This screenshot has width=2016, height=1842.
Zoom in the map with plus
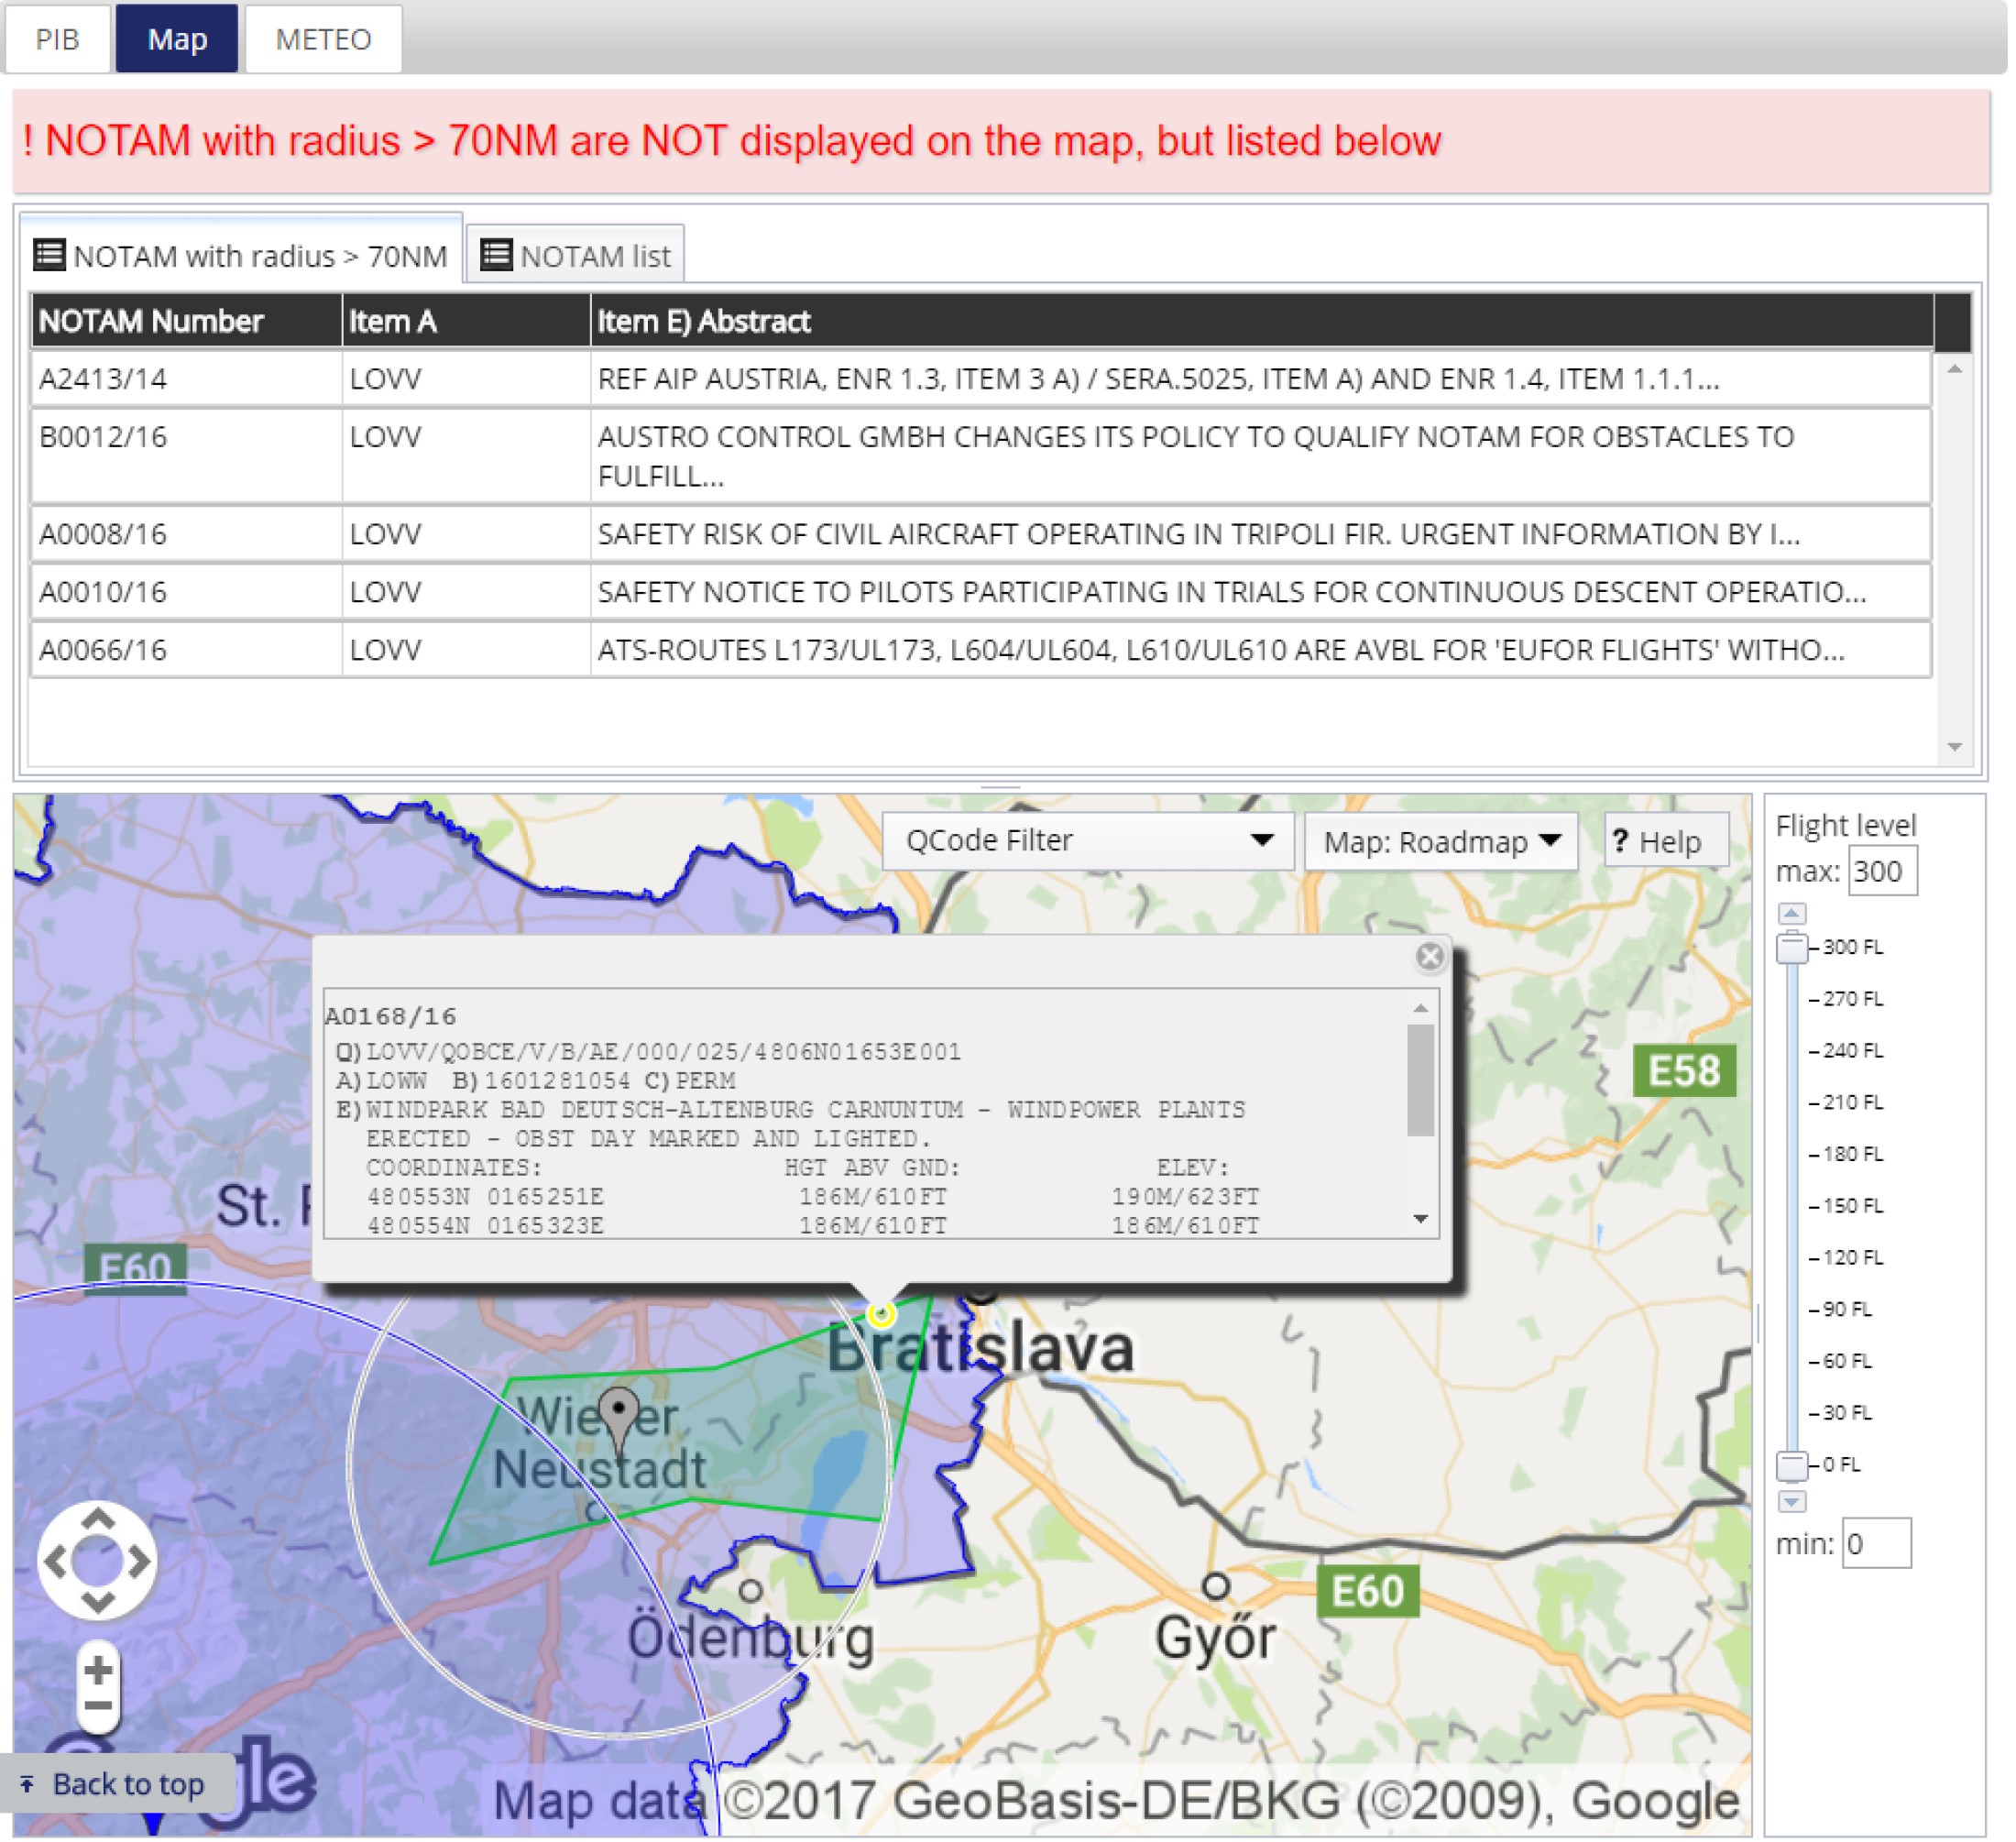tap(98, 1670)
